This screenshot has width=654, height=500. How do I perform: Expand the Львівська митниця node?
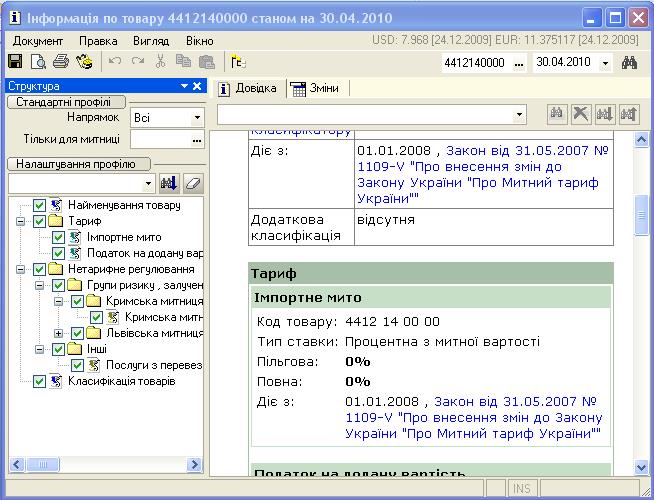[58, 334]
